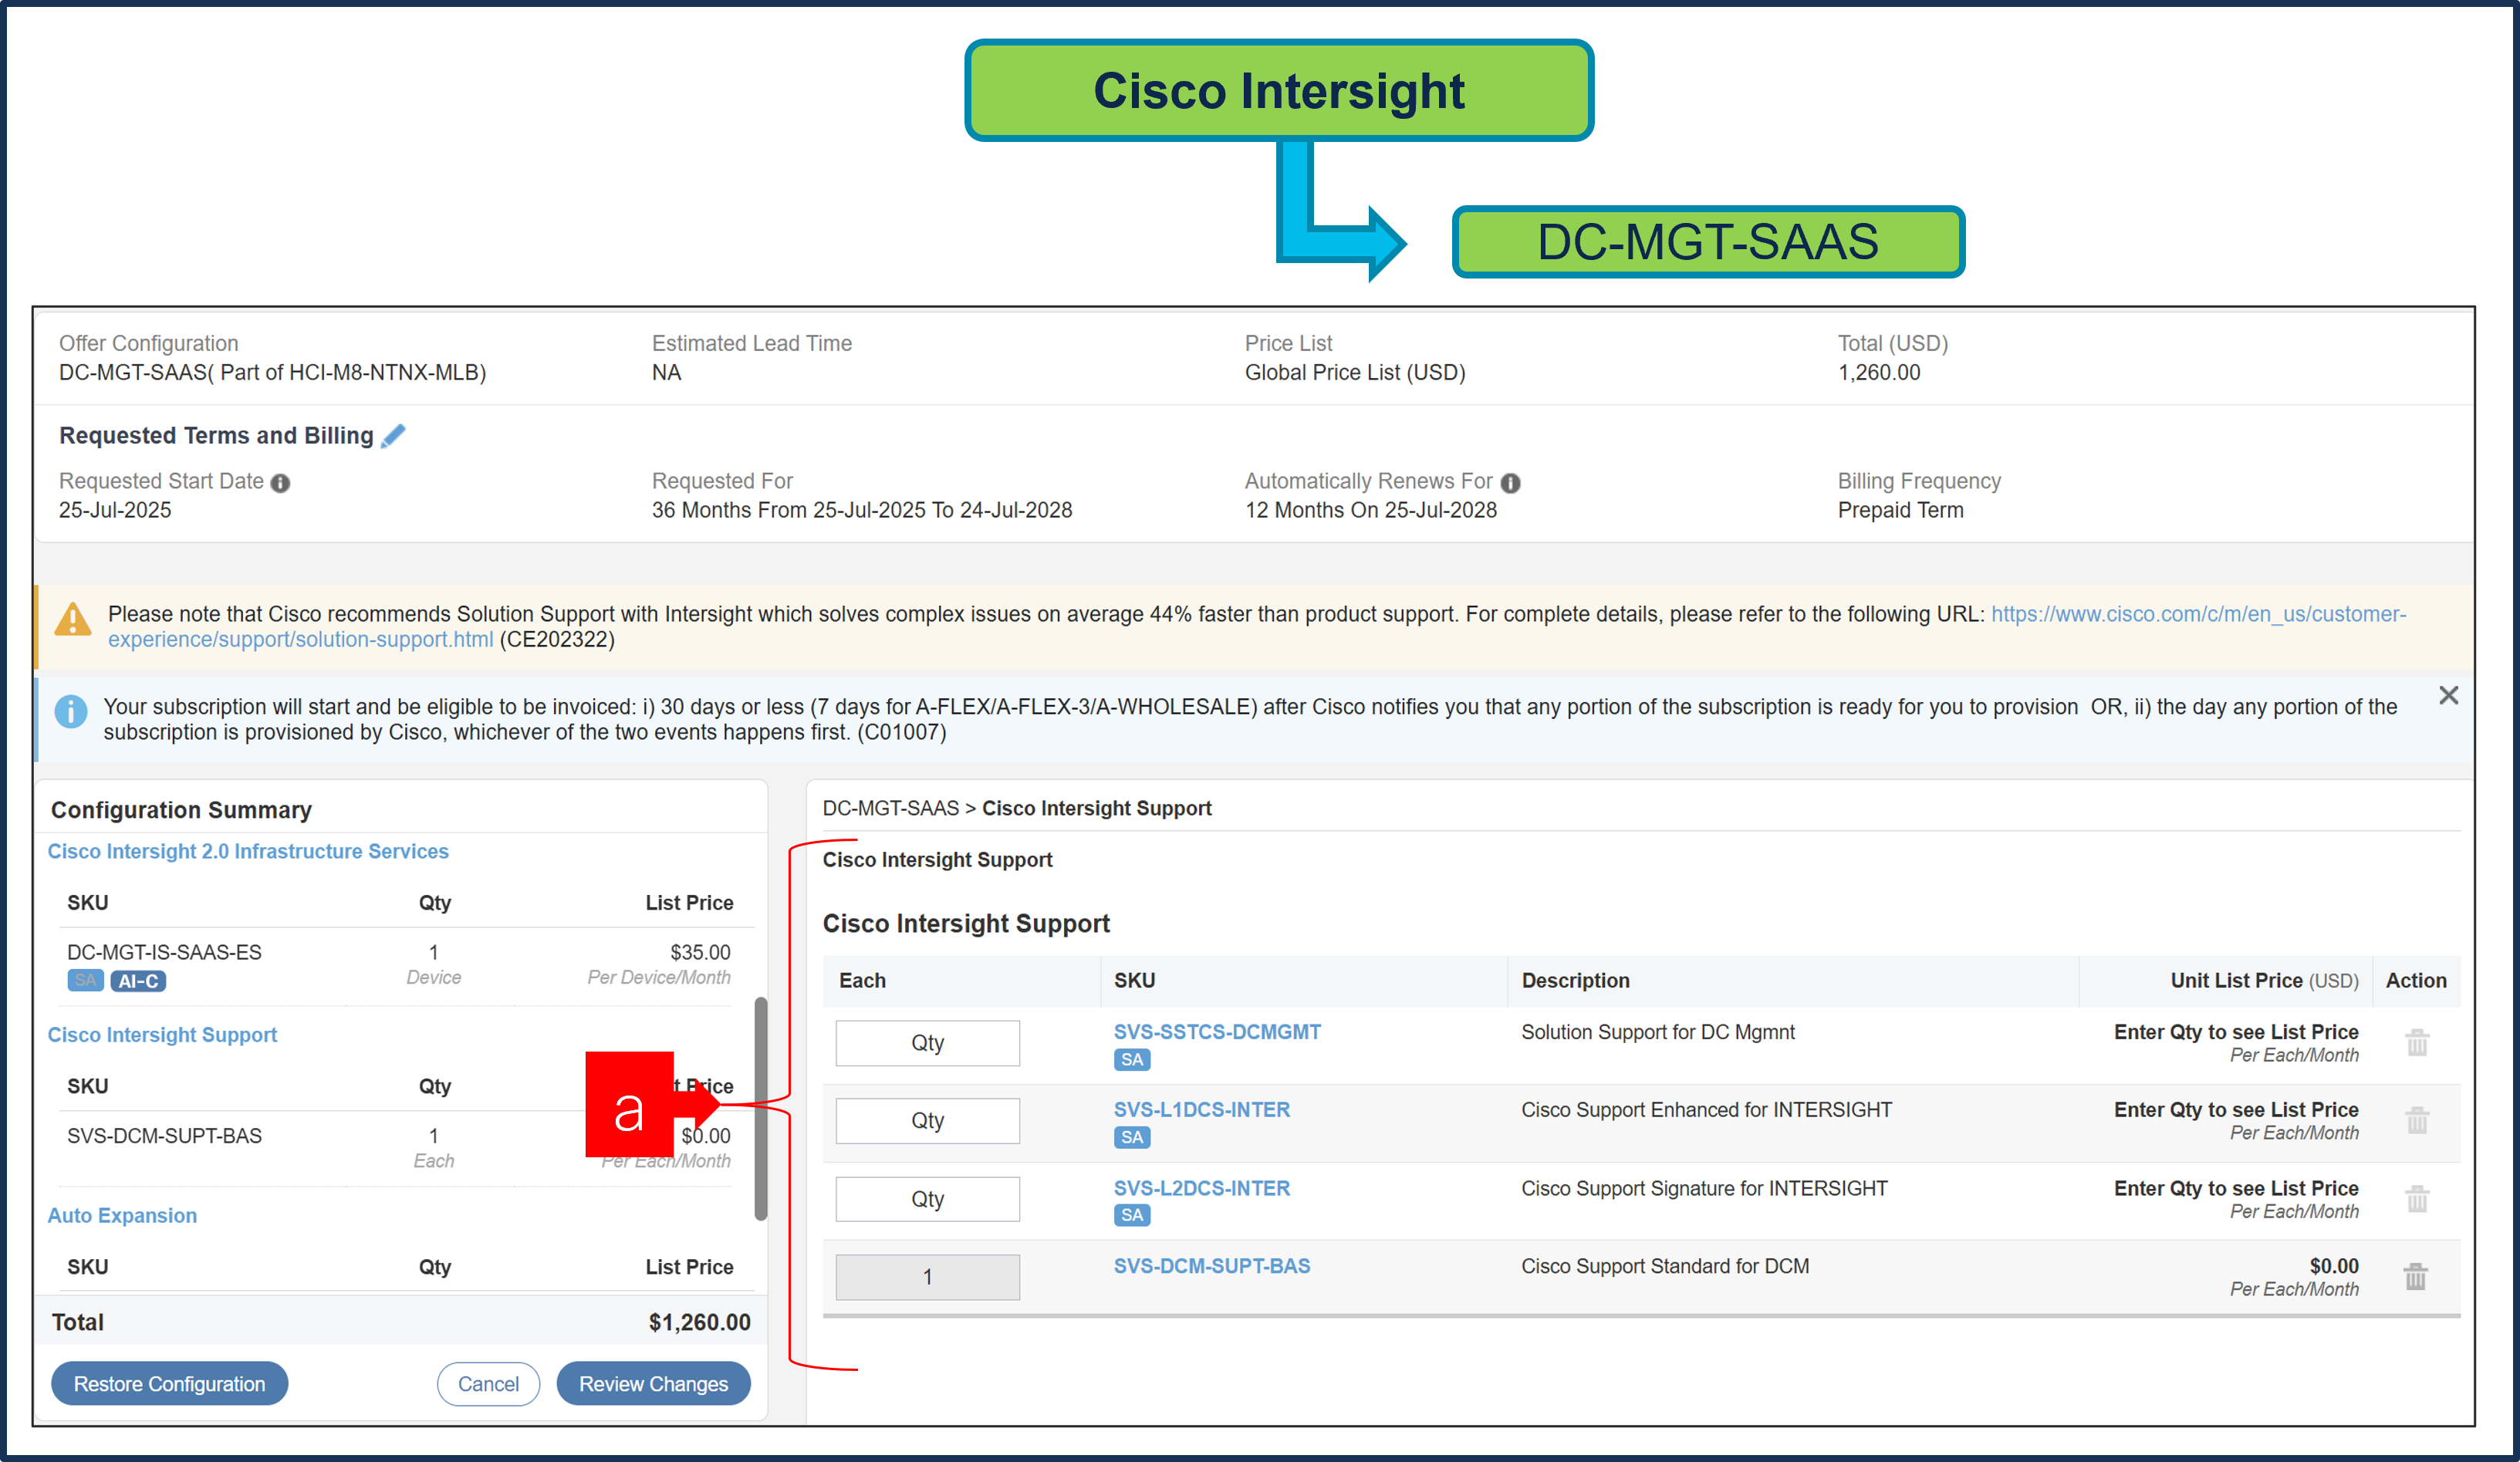Open the SVS-SSTCS-DCMGMT SKU link
Screen dimensions: 2520x1462
point(1216,1031)
